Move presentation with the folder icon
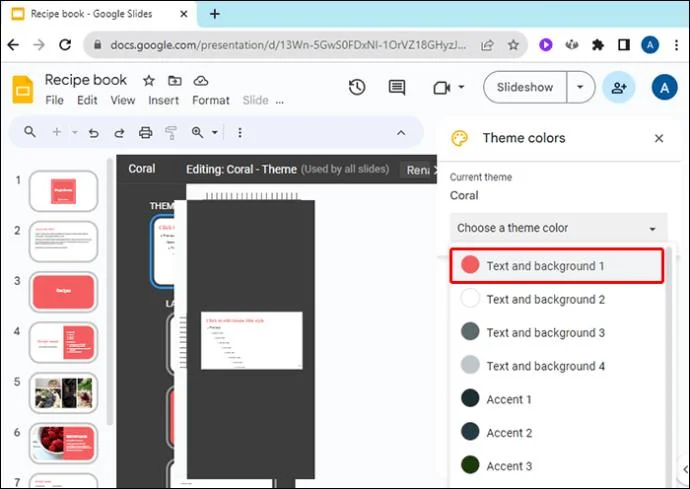 click(175, 81)
